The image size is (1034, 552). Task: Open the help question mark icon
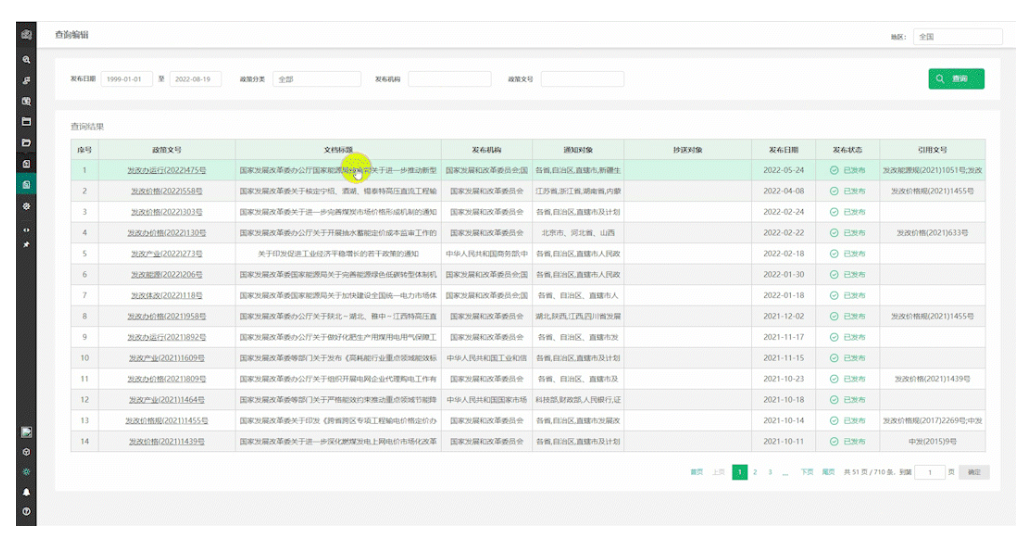pos(26,512)
